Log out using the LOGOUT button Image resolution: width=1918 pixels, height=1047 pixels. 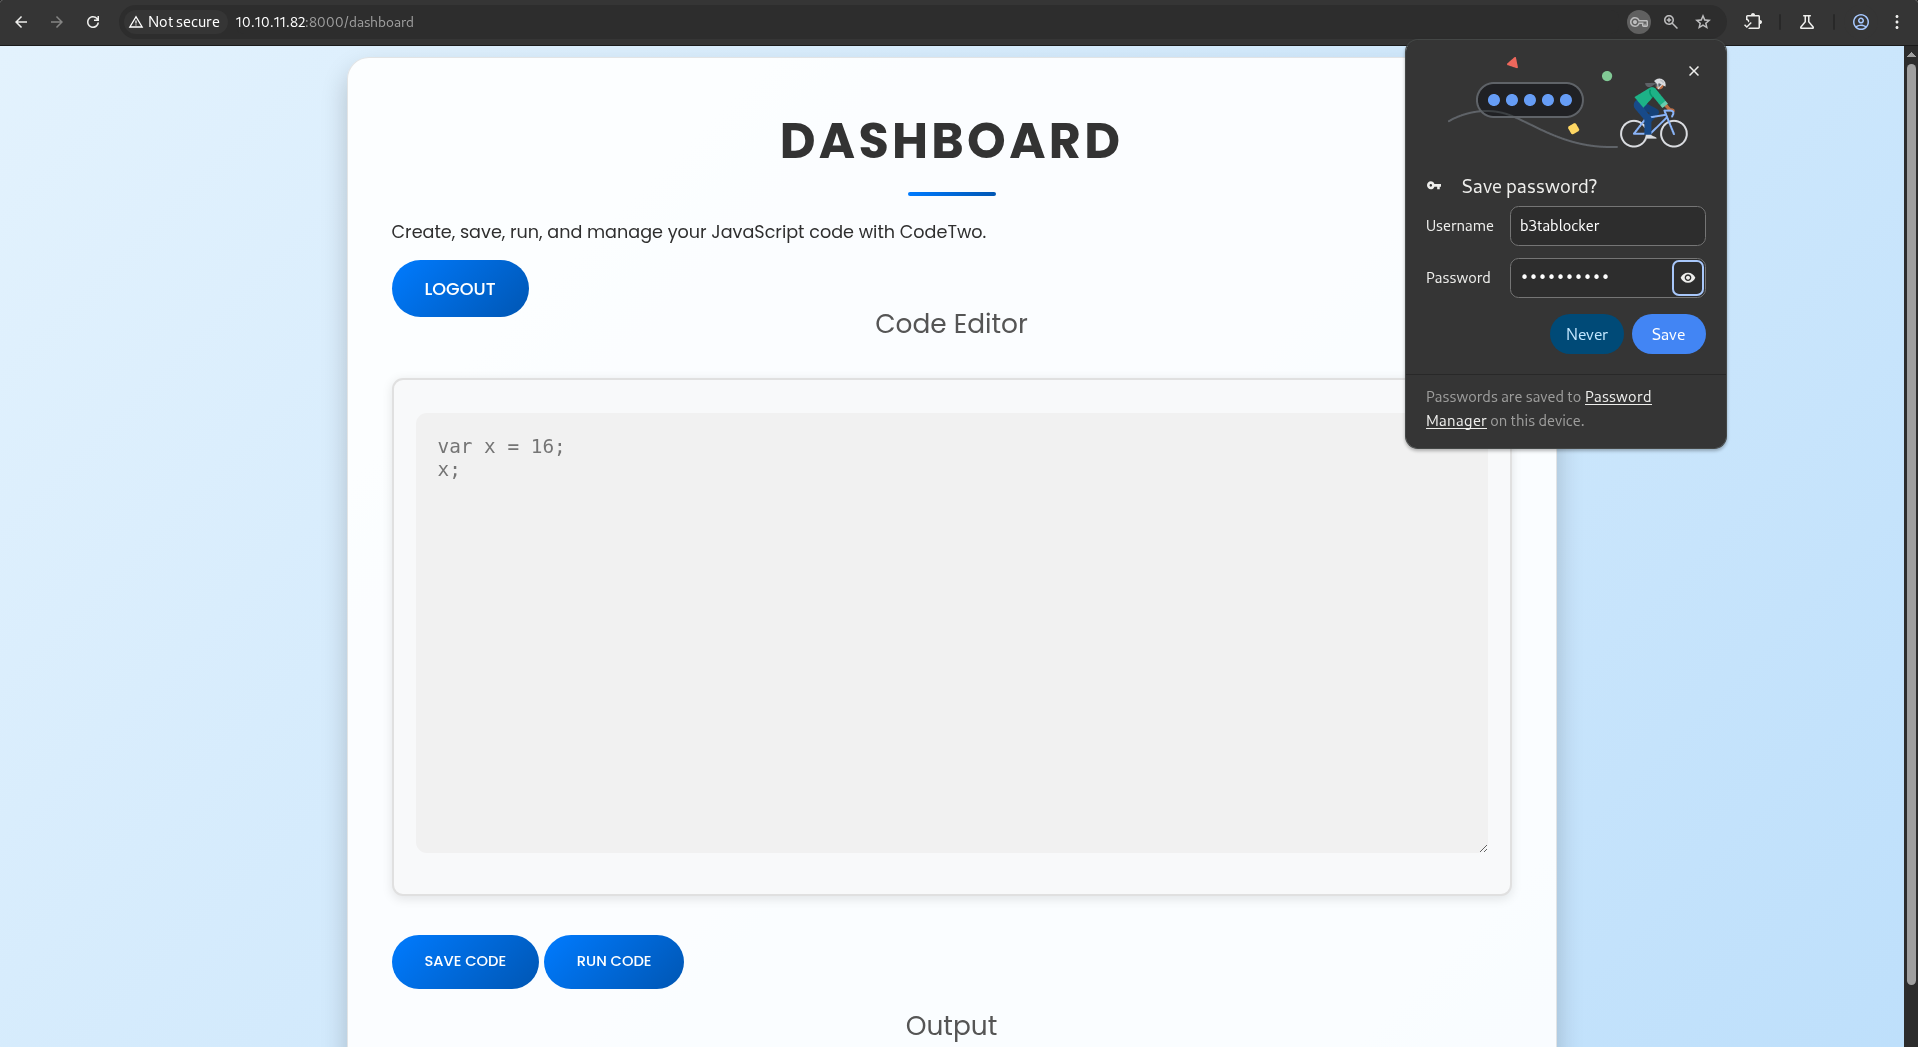click(x=460, y=289)
